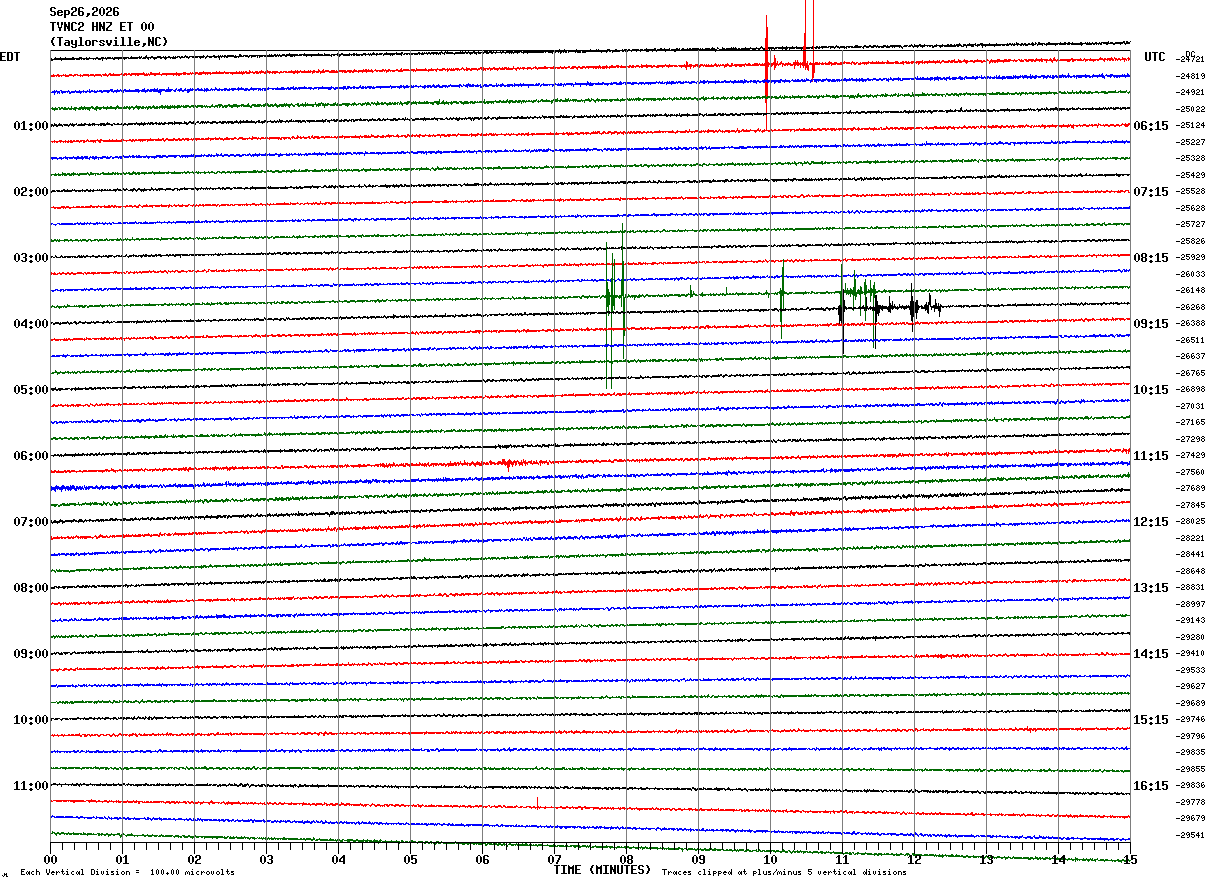Click the 'Traces clipped' footer note
This screenshot has height=886, width=1210.
coord(784,873)
